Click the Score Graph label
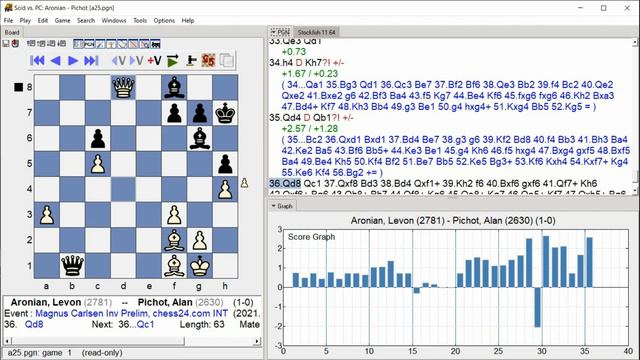The width and height of the screenshot is (640, 360). tap(311, 237)
